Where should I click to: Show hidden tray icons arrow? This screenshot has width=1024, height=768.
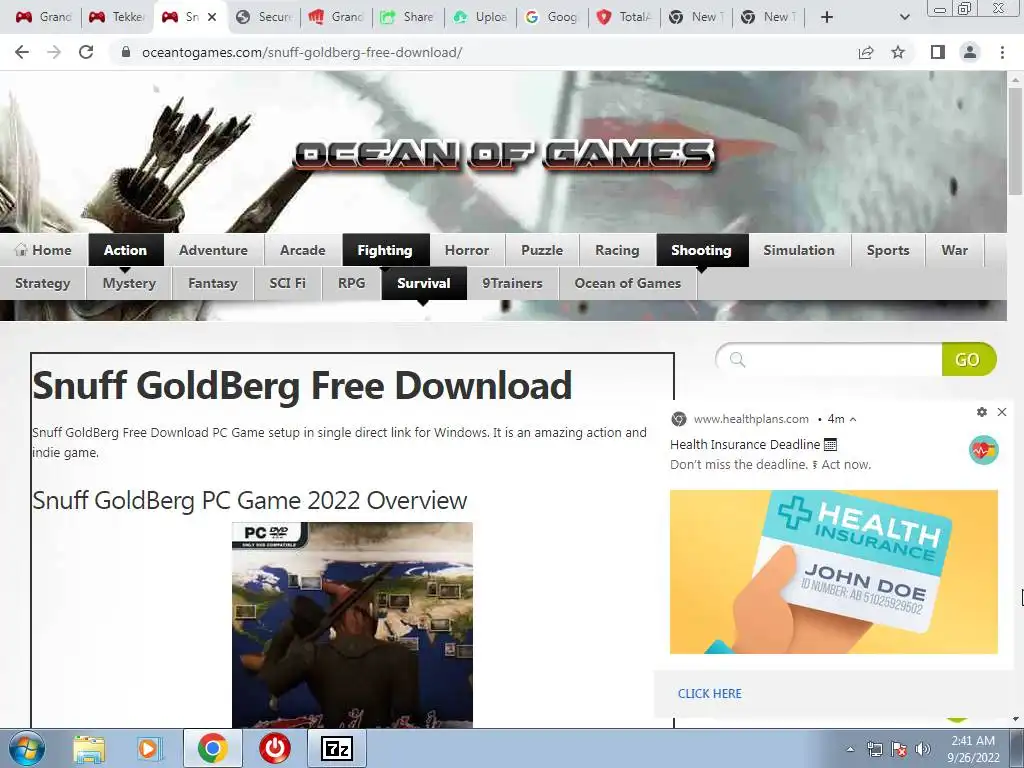coord(850,749)
